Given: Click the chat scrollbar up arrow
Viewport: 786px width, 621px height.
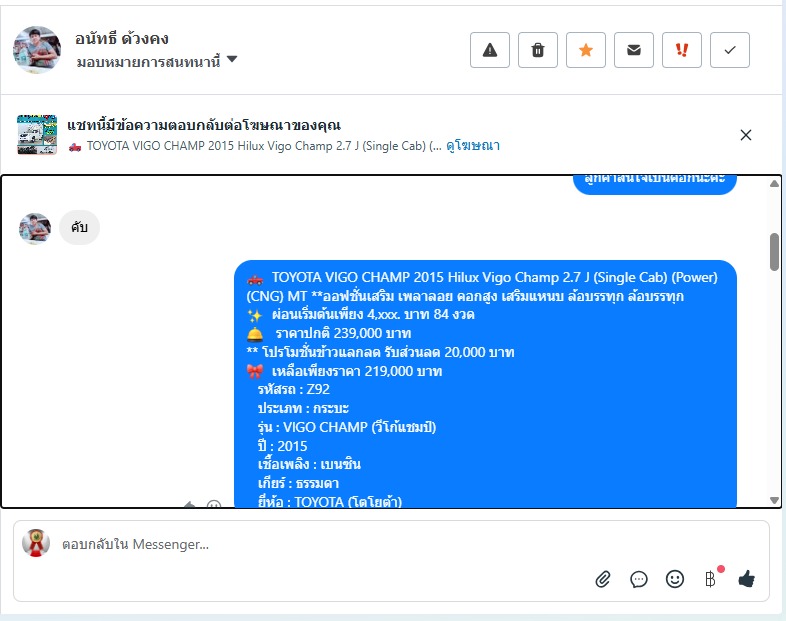Looking at the screenshot, I should (x=774, y=183).
